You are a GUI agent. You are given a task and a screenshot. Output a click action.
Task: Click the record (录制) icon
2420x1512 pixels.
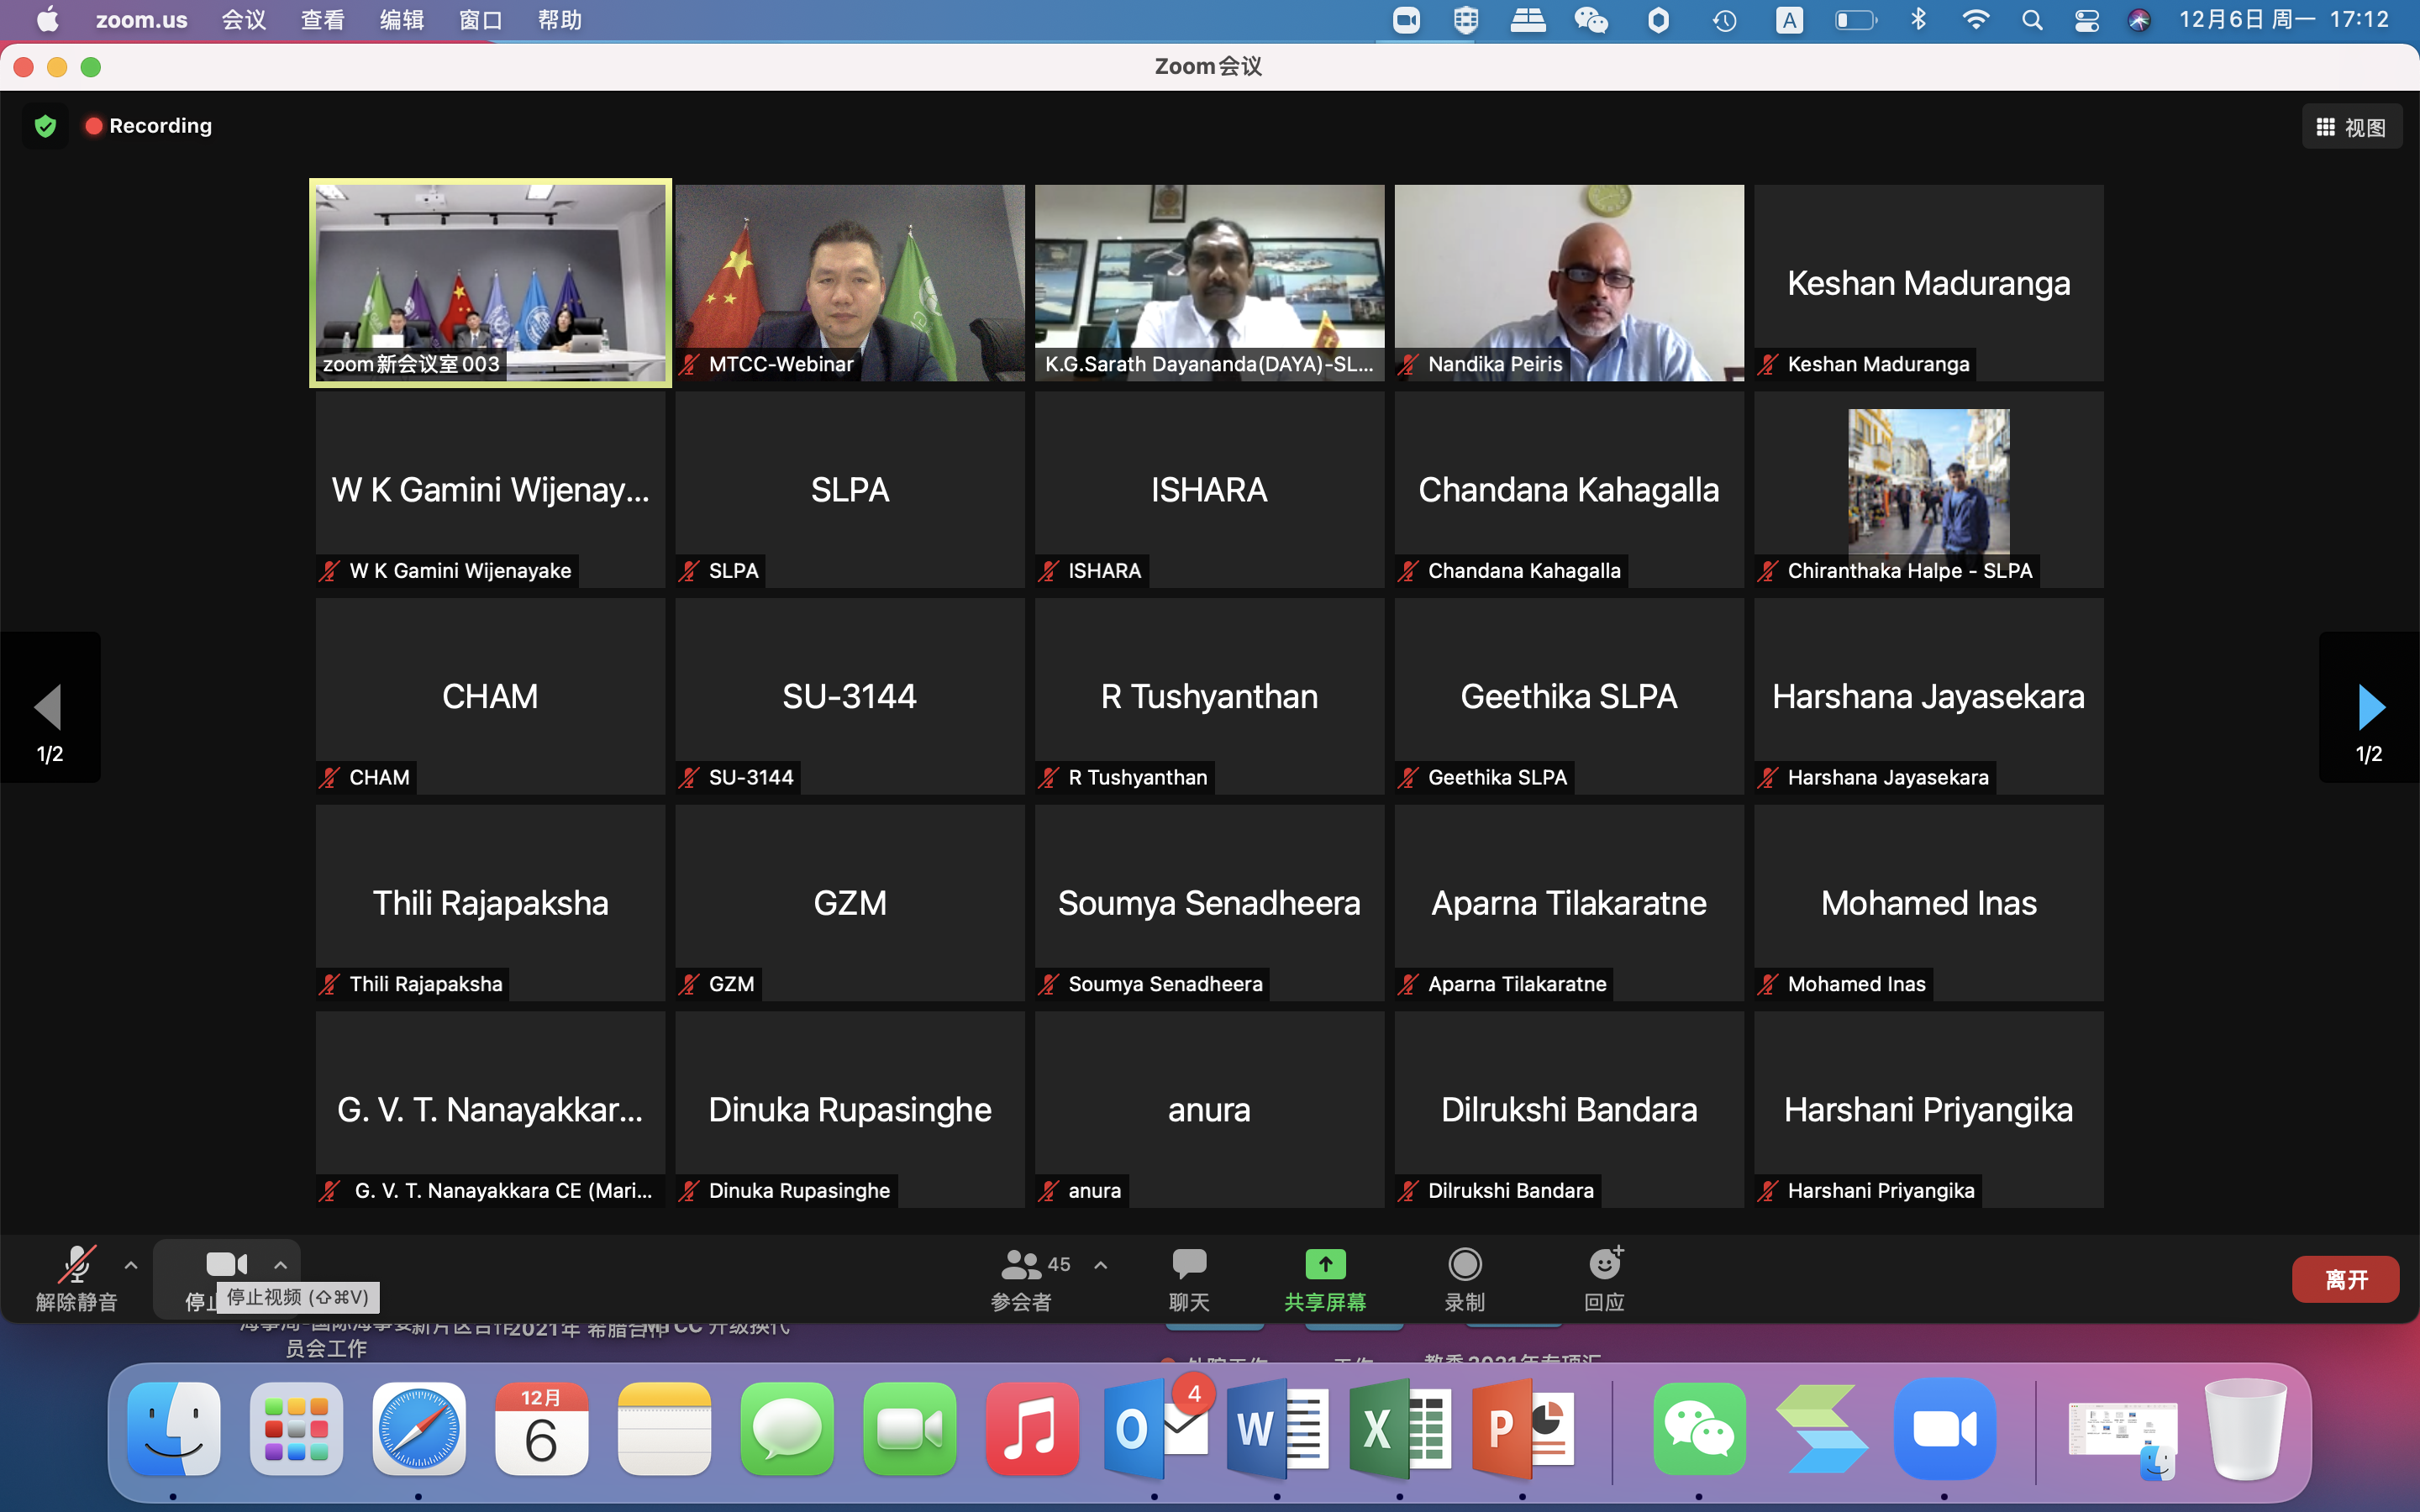click(x=1464, y=1265)
